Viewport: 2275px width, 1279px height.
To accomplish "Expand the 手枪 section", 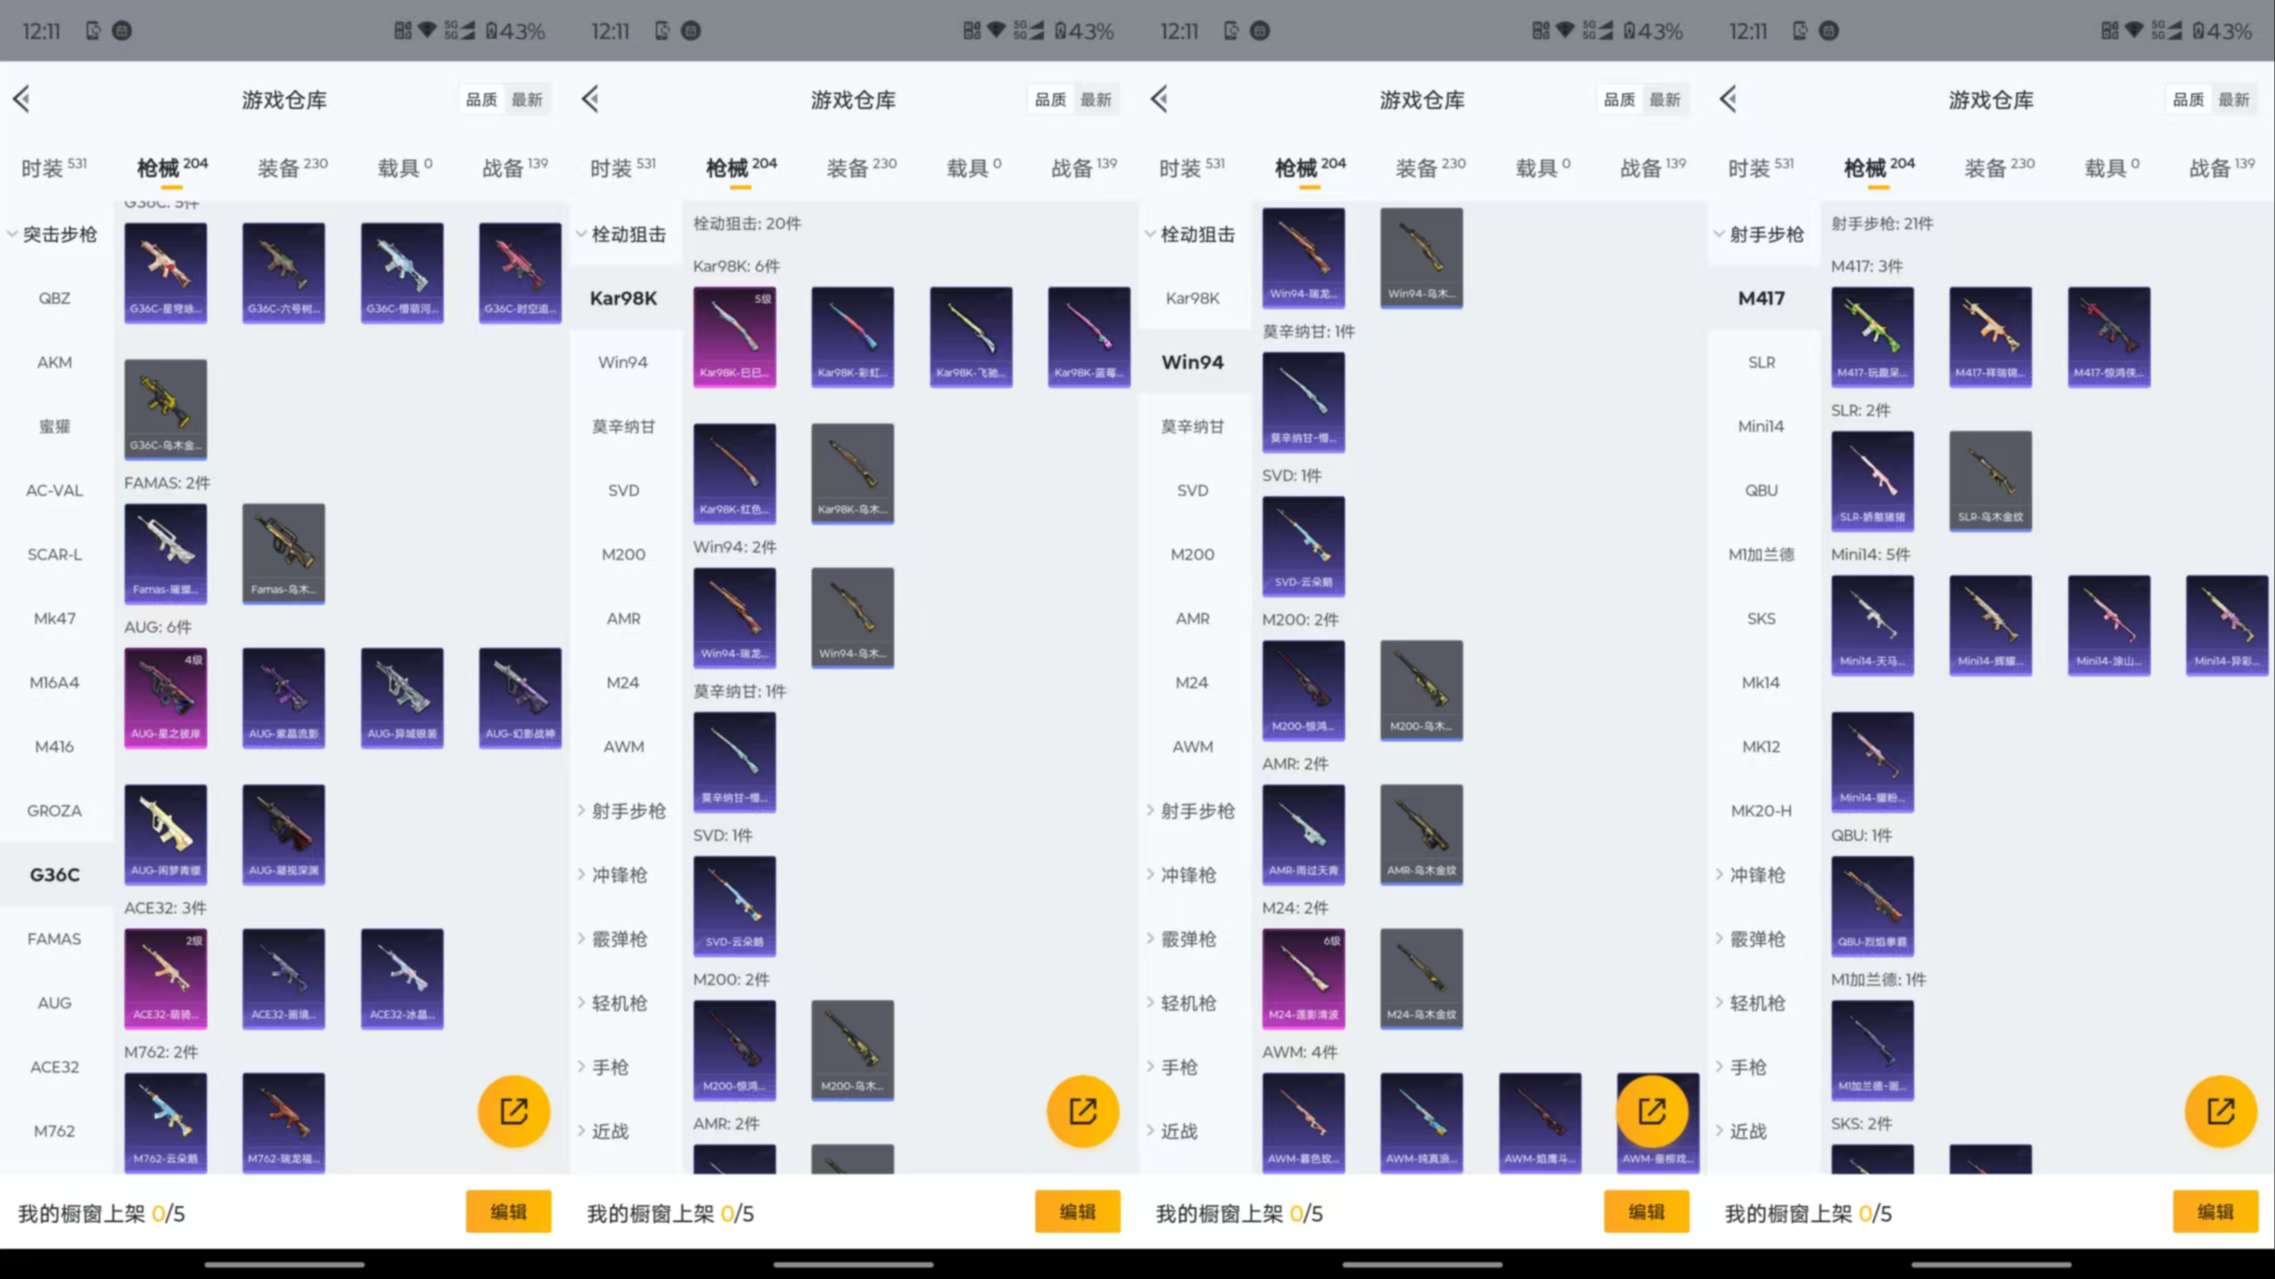I will click(x=608, y=1067).
